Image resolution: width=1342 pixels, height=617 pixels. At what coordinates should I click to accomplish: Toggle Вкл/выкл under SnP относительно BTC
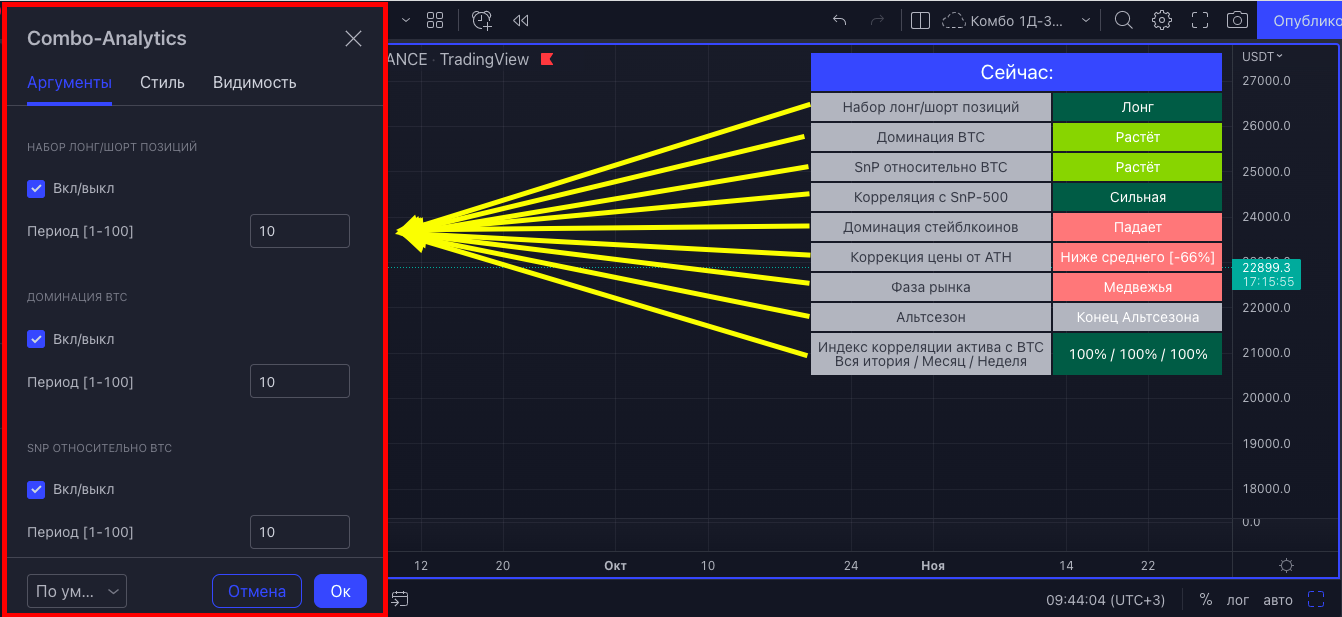(x=36, y=489)
